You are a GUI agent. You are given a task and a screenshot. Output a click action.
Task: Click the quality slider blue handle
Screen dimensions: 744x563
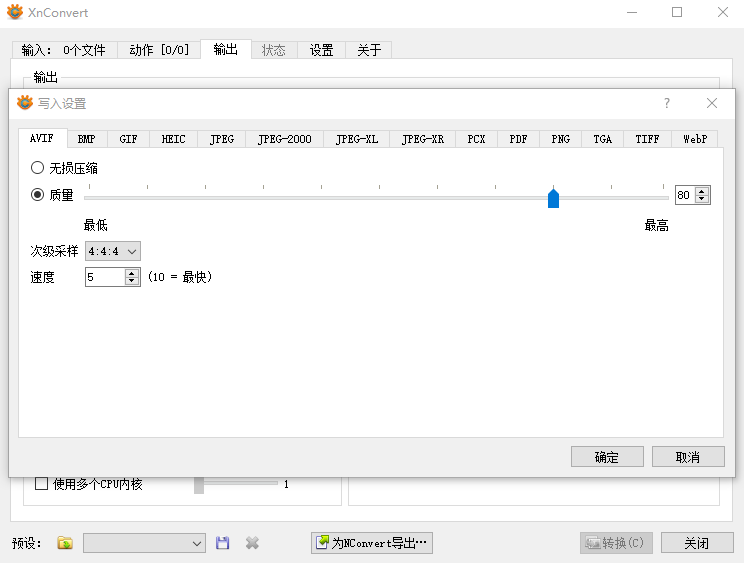(553, 197)
